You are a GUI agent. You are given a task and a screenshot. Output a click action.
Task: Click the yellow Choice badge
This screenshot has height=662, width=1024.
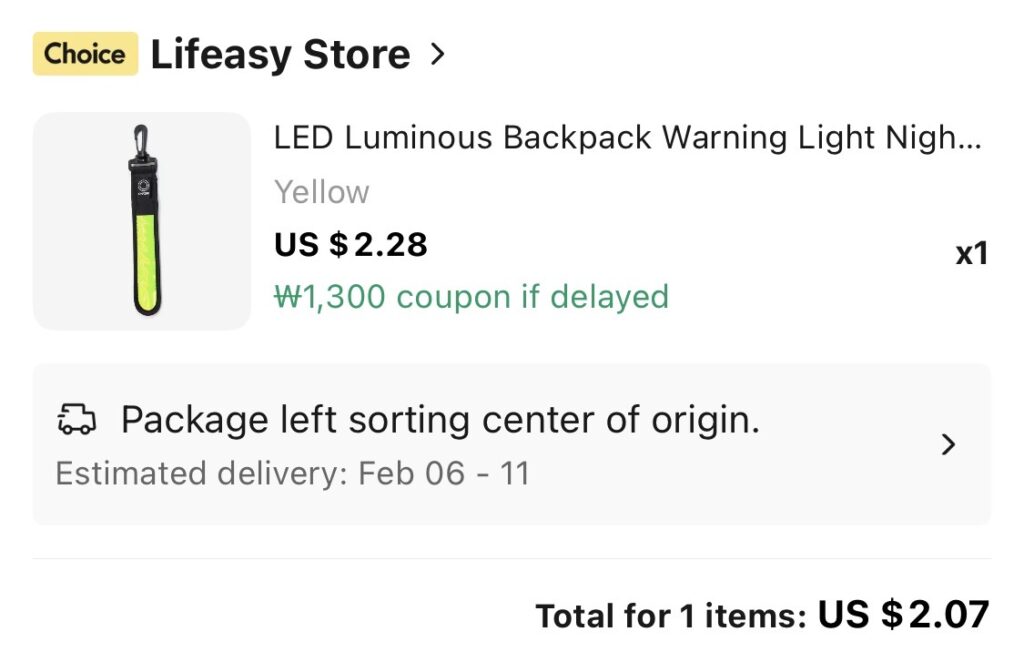tap(85, 54)
